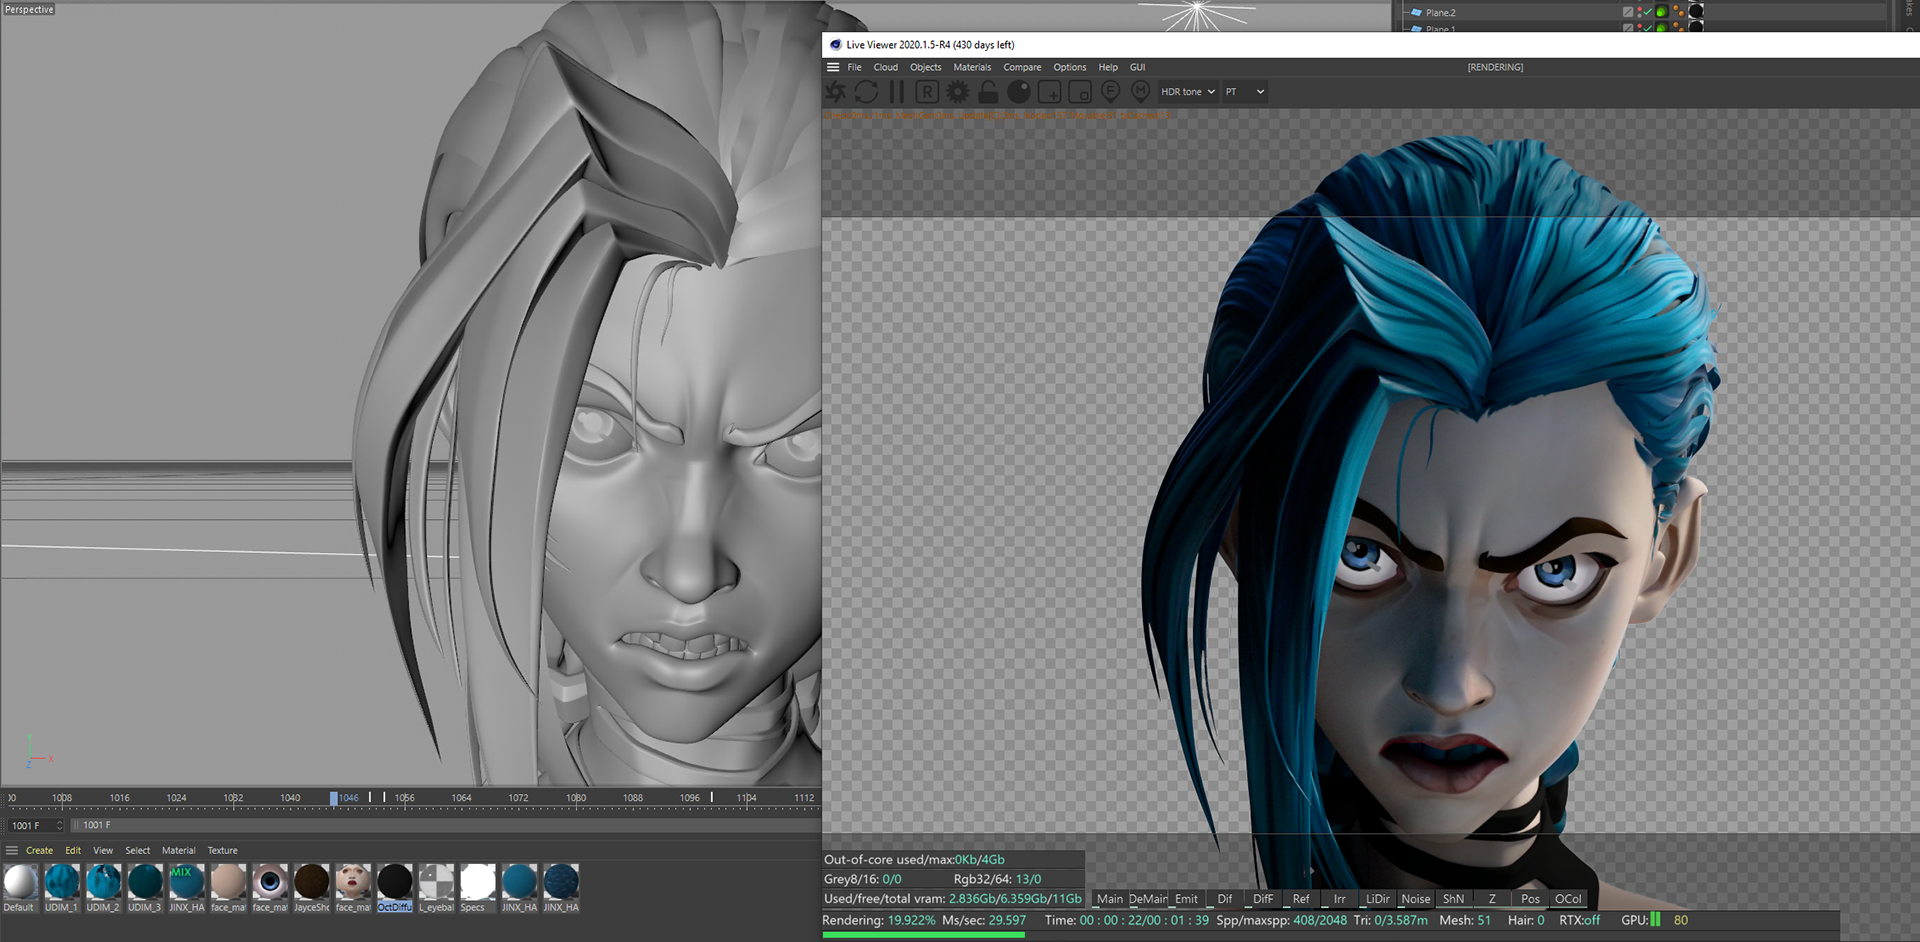Select the LiDir render pass tab
1920x942 pixels.
coord(1377,899)
